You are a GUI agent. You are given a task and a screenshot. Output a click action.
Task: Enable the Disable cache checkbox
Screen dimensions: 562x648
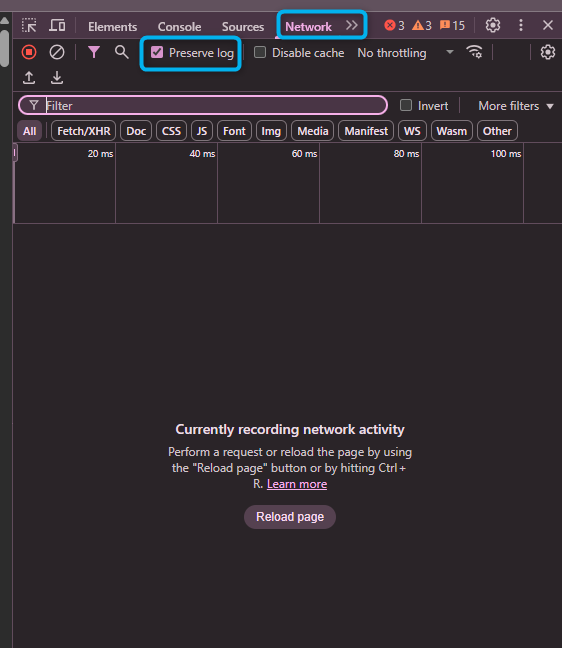tap(260, 52)
